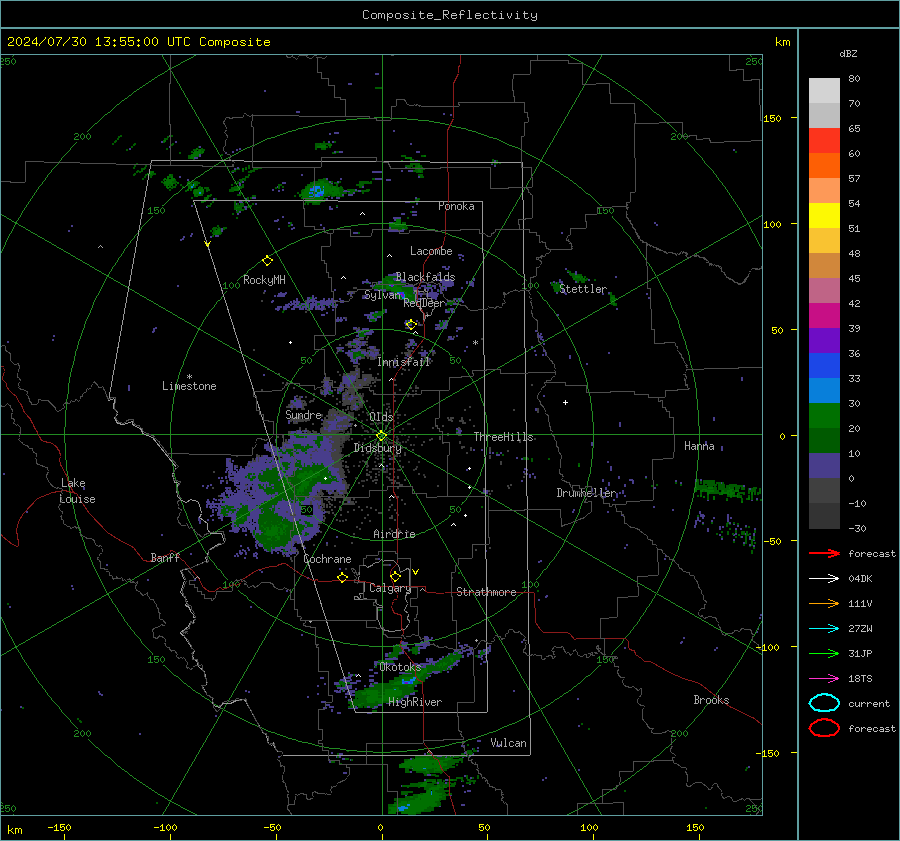Select the bright yellow 54 dBZ swatch
The width and height of the screenshot is (900, 841).
(x=824, y=215)
